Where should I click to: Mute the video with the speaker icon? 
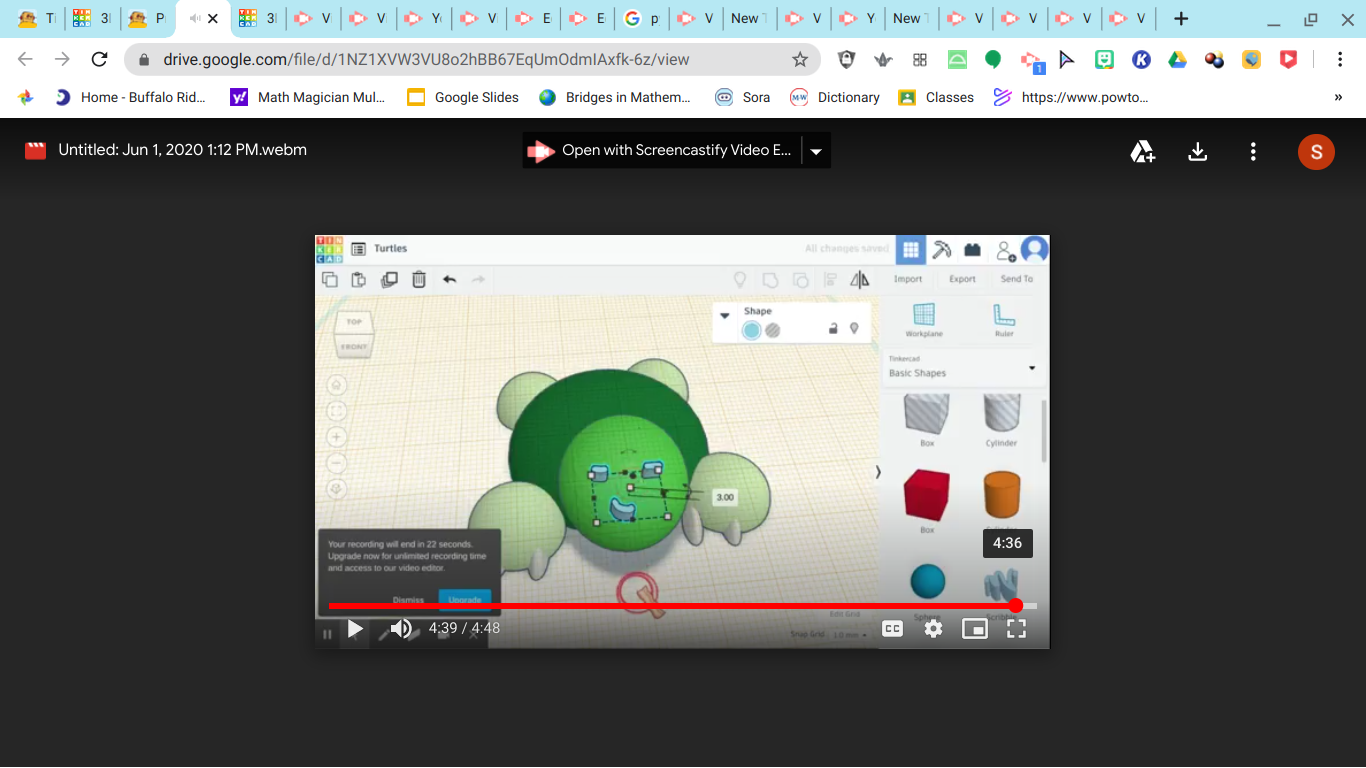tap(401, 629)
